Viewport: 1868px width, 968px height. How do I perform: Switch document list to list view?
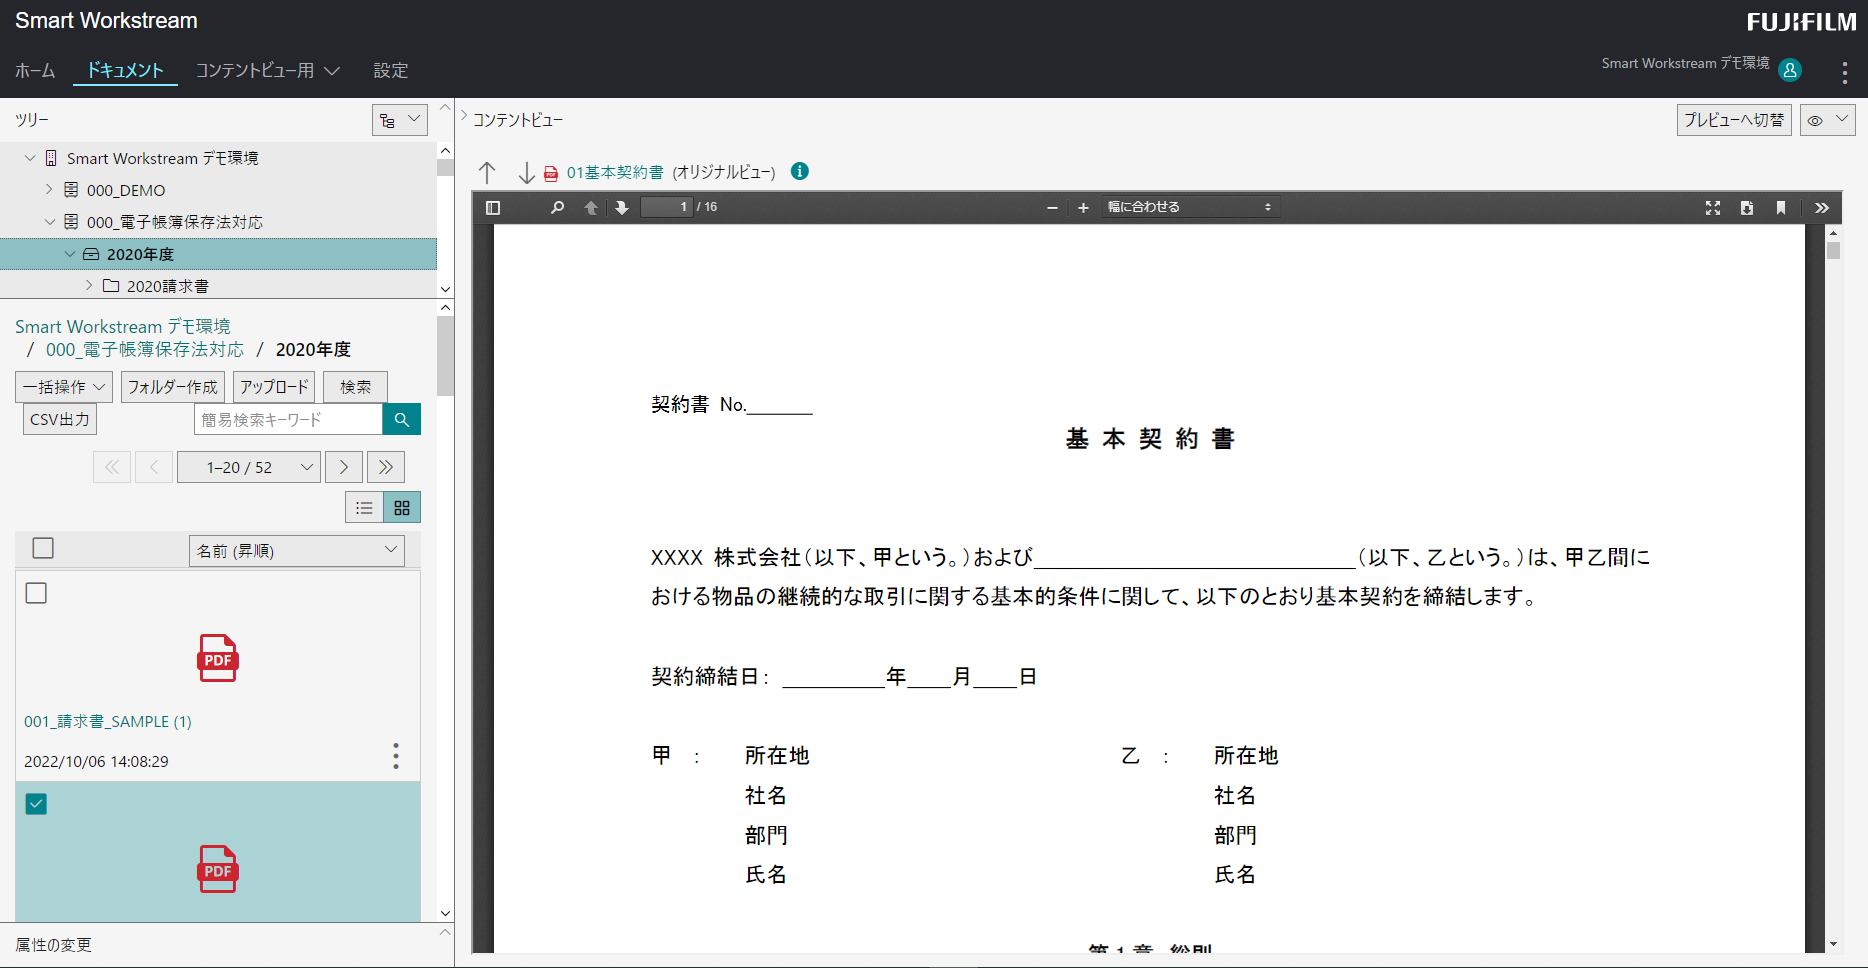click(x=364, y=507)
